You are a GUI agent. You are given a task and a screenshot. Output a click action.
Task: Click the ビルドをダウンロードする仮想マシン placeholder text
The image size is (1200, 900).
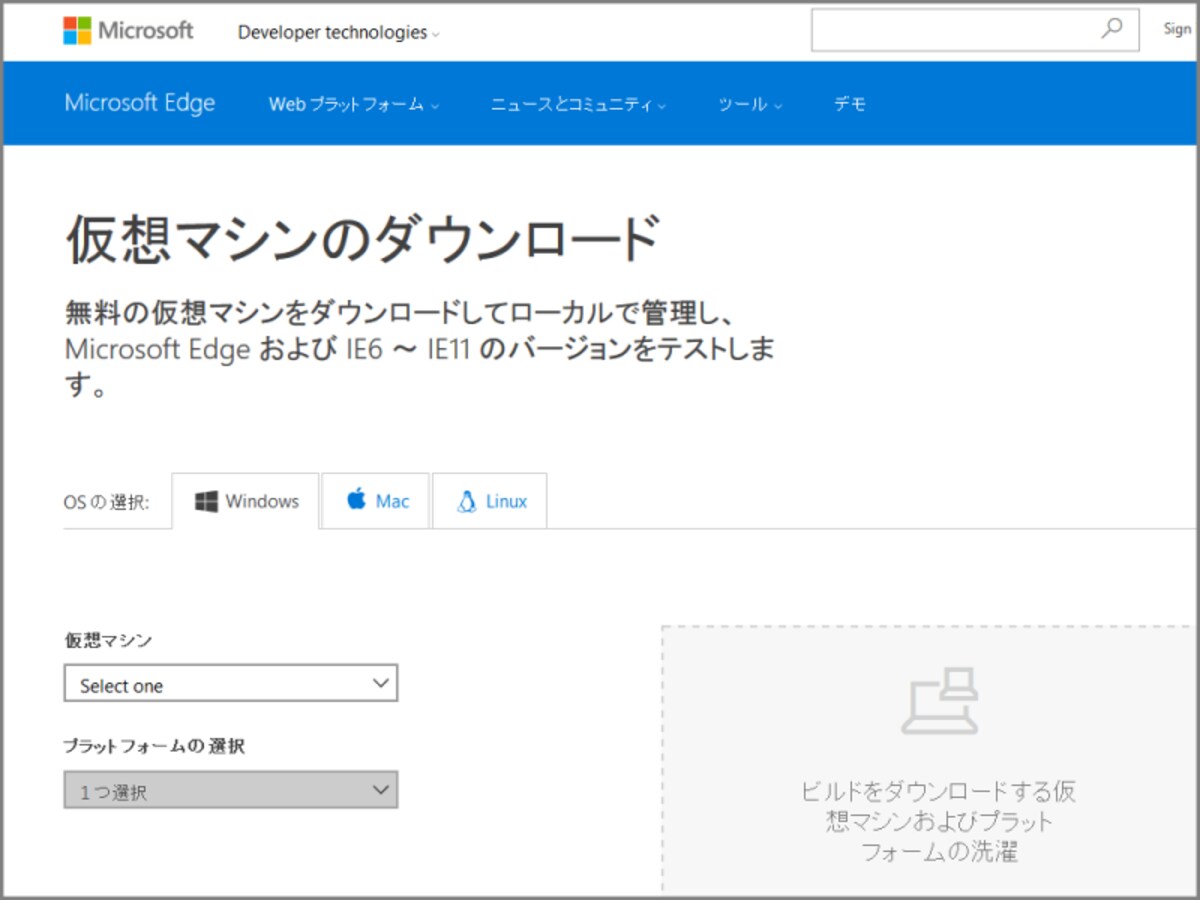tap(939, 821)
